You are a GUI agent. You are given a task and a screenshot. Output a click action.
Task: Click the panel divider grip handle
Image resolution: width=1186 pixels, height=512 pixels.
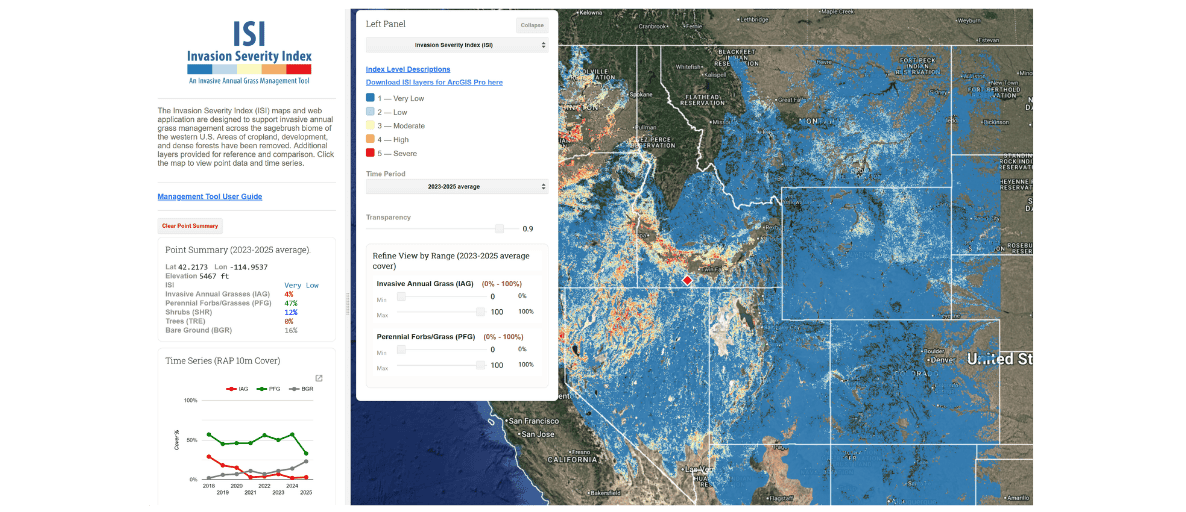(x=348, y=303)
